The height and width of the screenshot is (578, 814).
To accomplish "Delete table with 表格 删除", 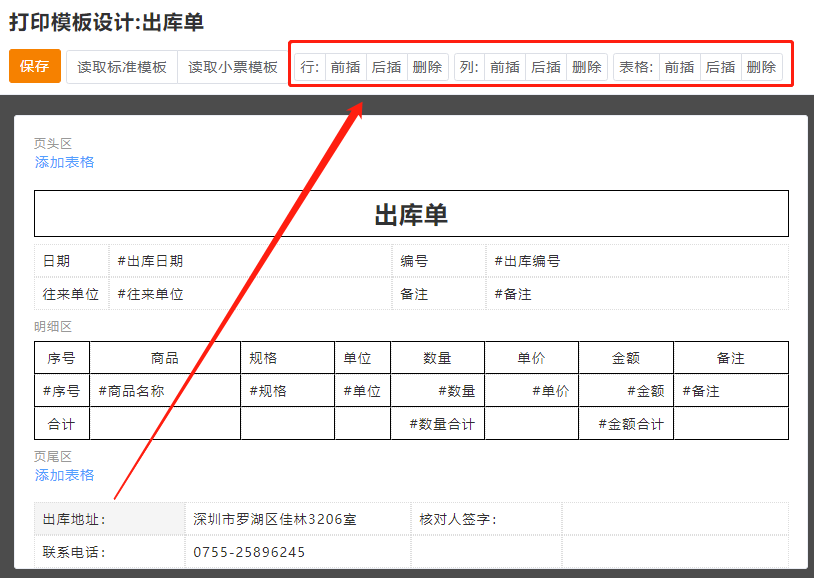I will [x=761, y=67].
